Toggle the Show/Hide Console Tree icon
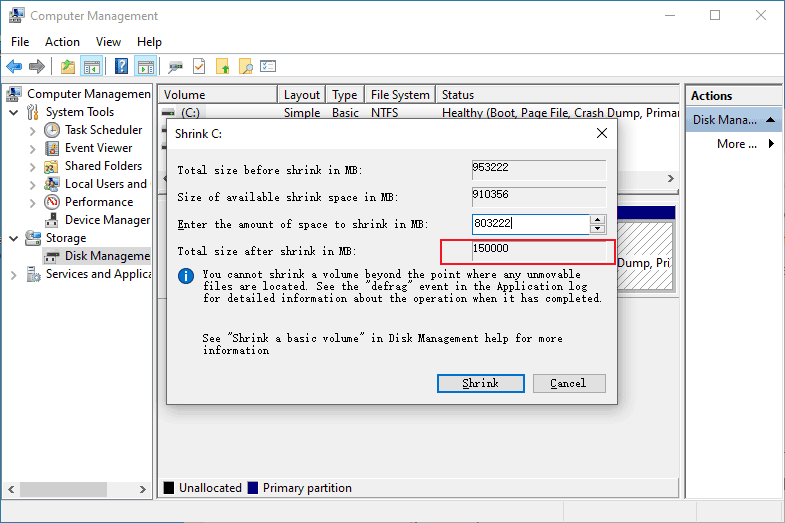The height and width of the screenshot is (523, 785). [92, 66]
